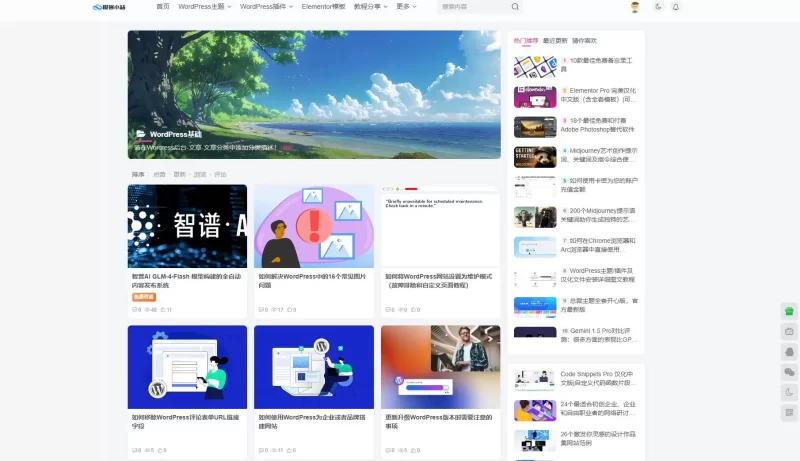Image resolution: width=800 pixels, height=461 pixels.
Task: Open the user avatar menu
Action: pos(635,7)
